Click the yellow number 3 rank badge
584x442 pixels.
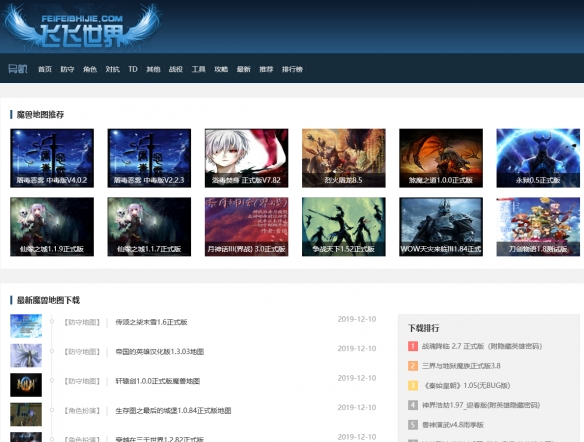pyautogui.click(x=413, y=385)
